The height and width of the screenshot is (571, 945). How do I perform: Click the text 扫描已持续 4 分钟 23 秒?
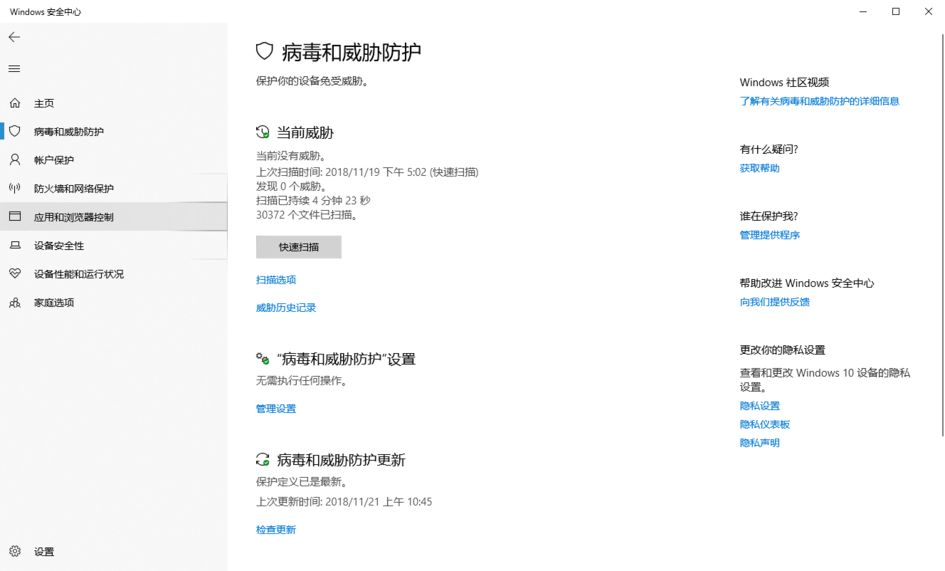(313, 200)
